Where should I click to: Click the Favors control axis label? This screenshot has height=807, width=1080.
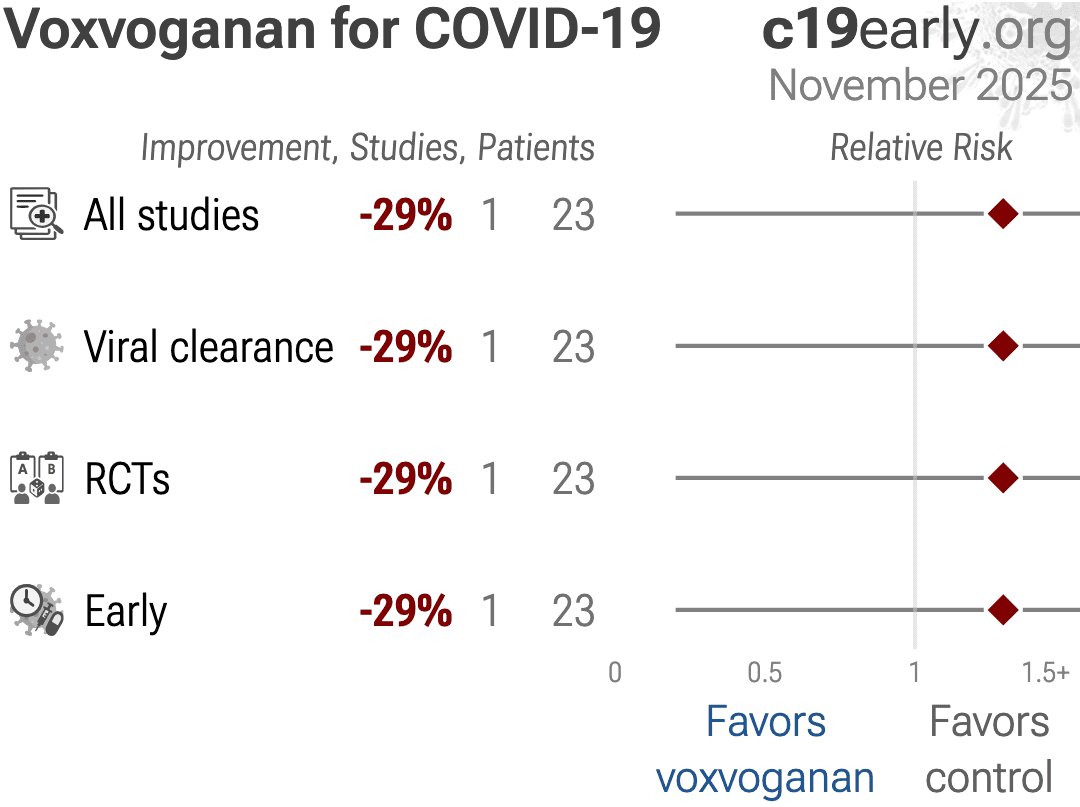(x=989, y=750)
